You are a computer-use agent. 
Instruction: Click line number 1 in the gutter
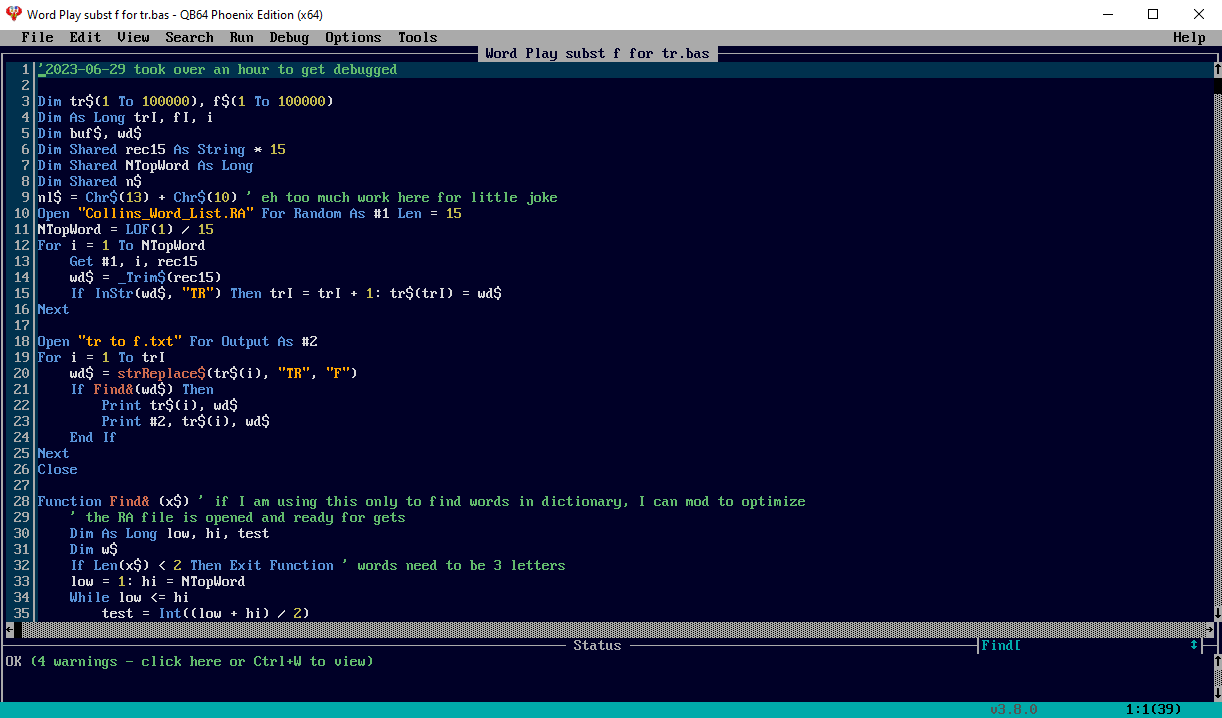[x=25, y=70]
